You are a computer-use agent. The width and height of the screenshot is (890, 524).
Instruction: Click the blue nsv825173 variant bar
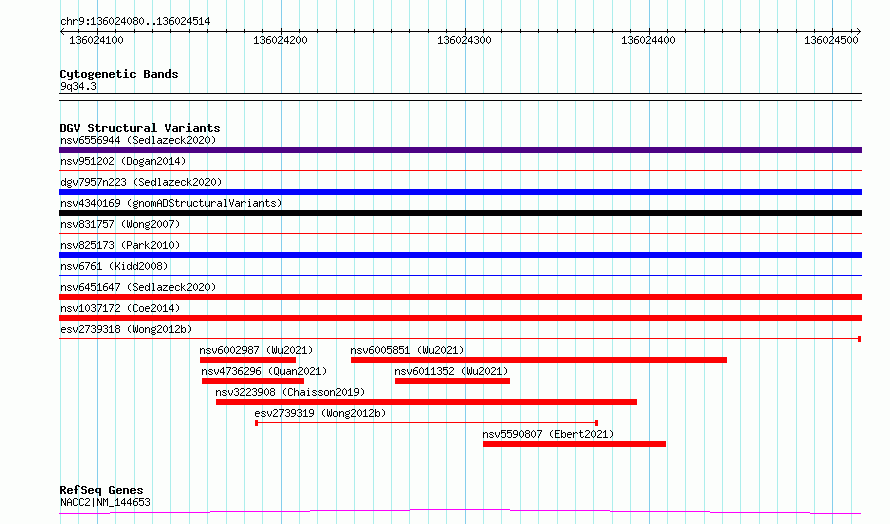coord(460,255)
